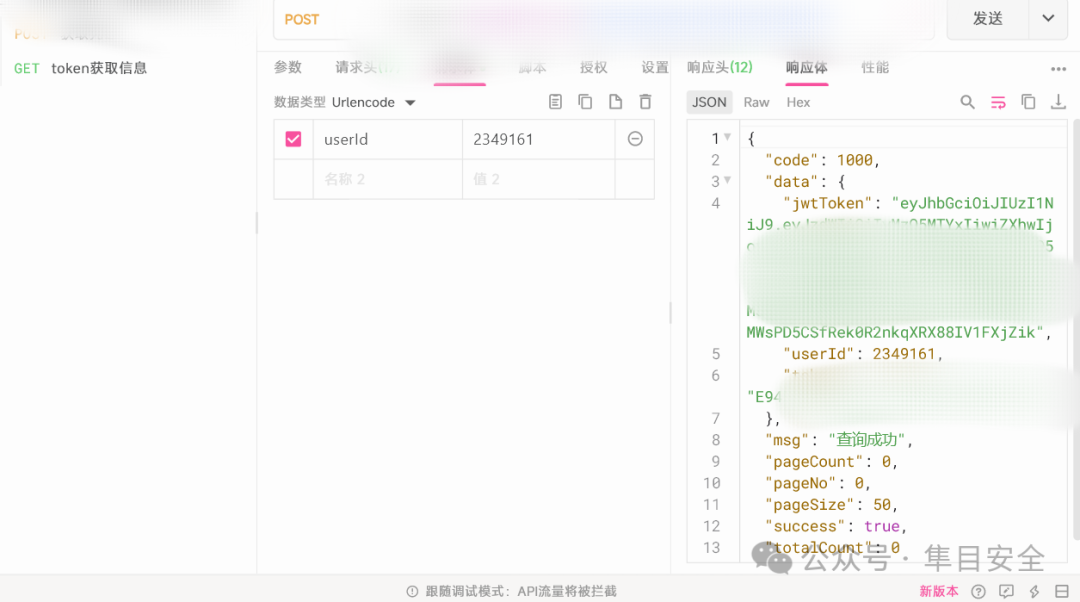Switch to the 设置 tab

click(x=654, y=68)
